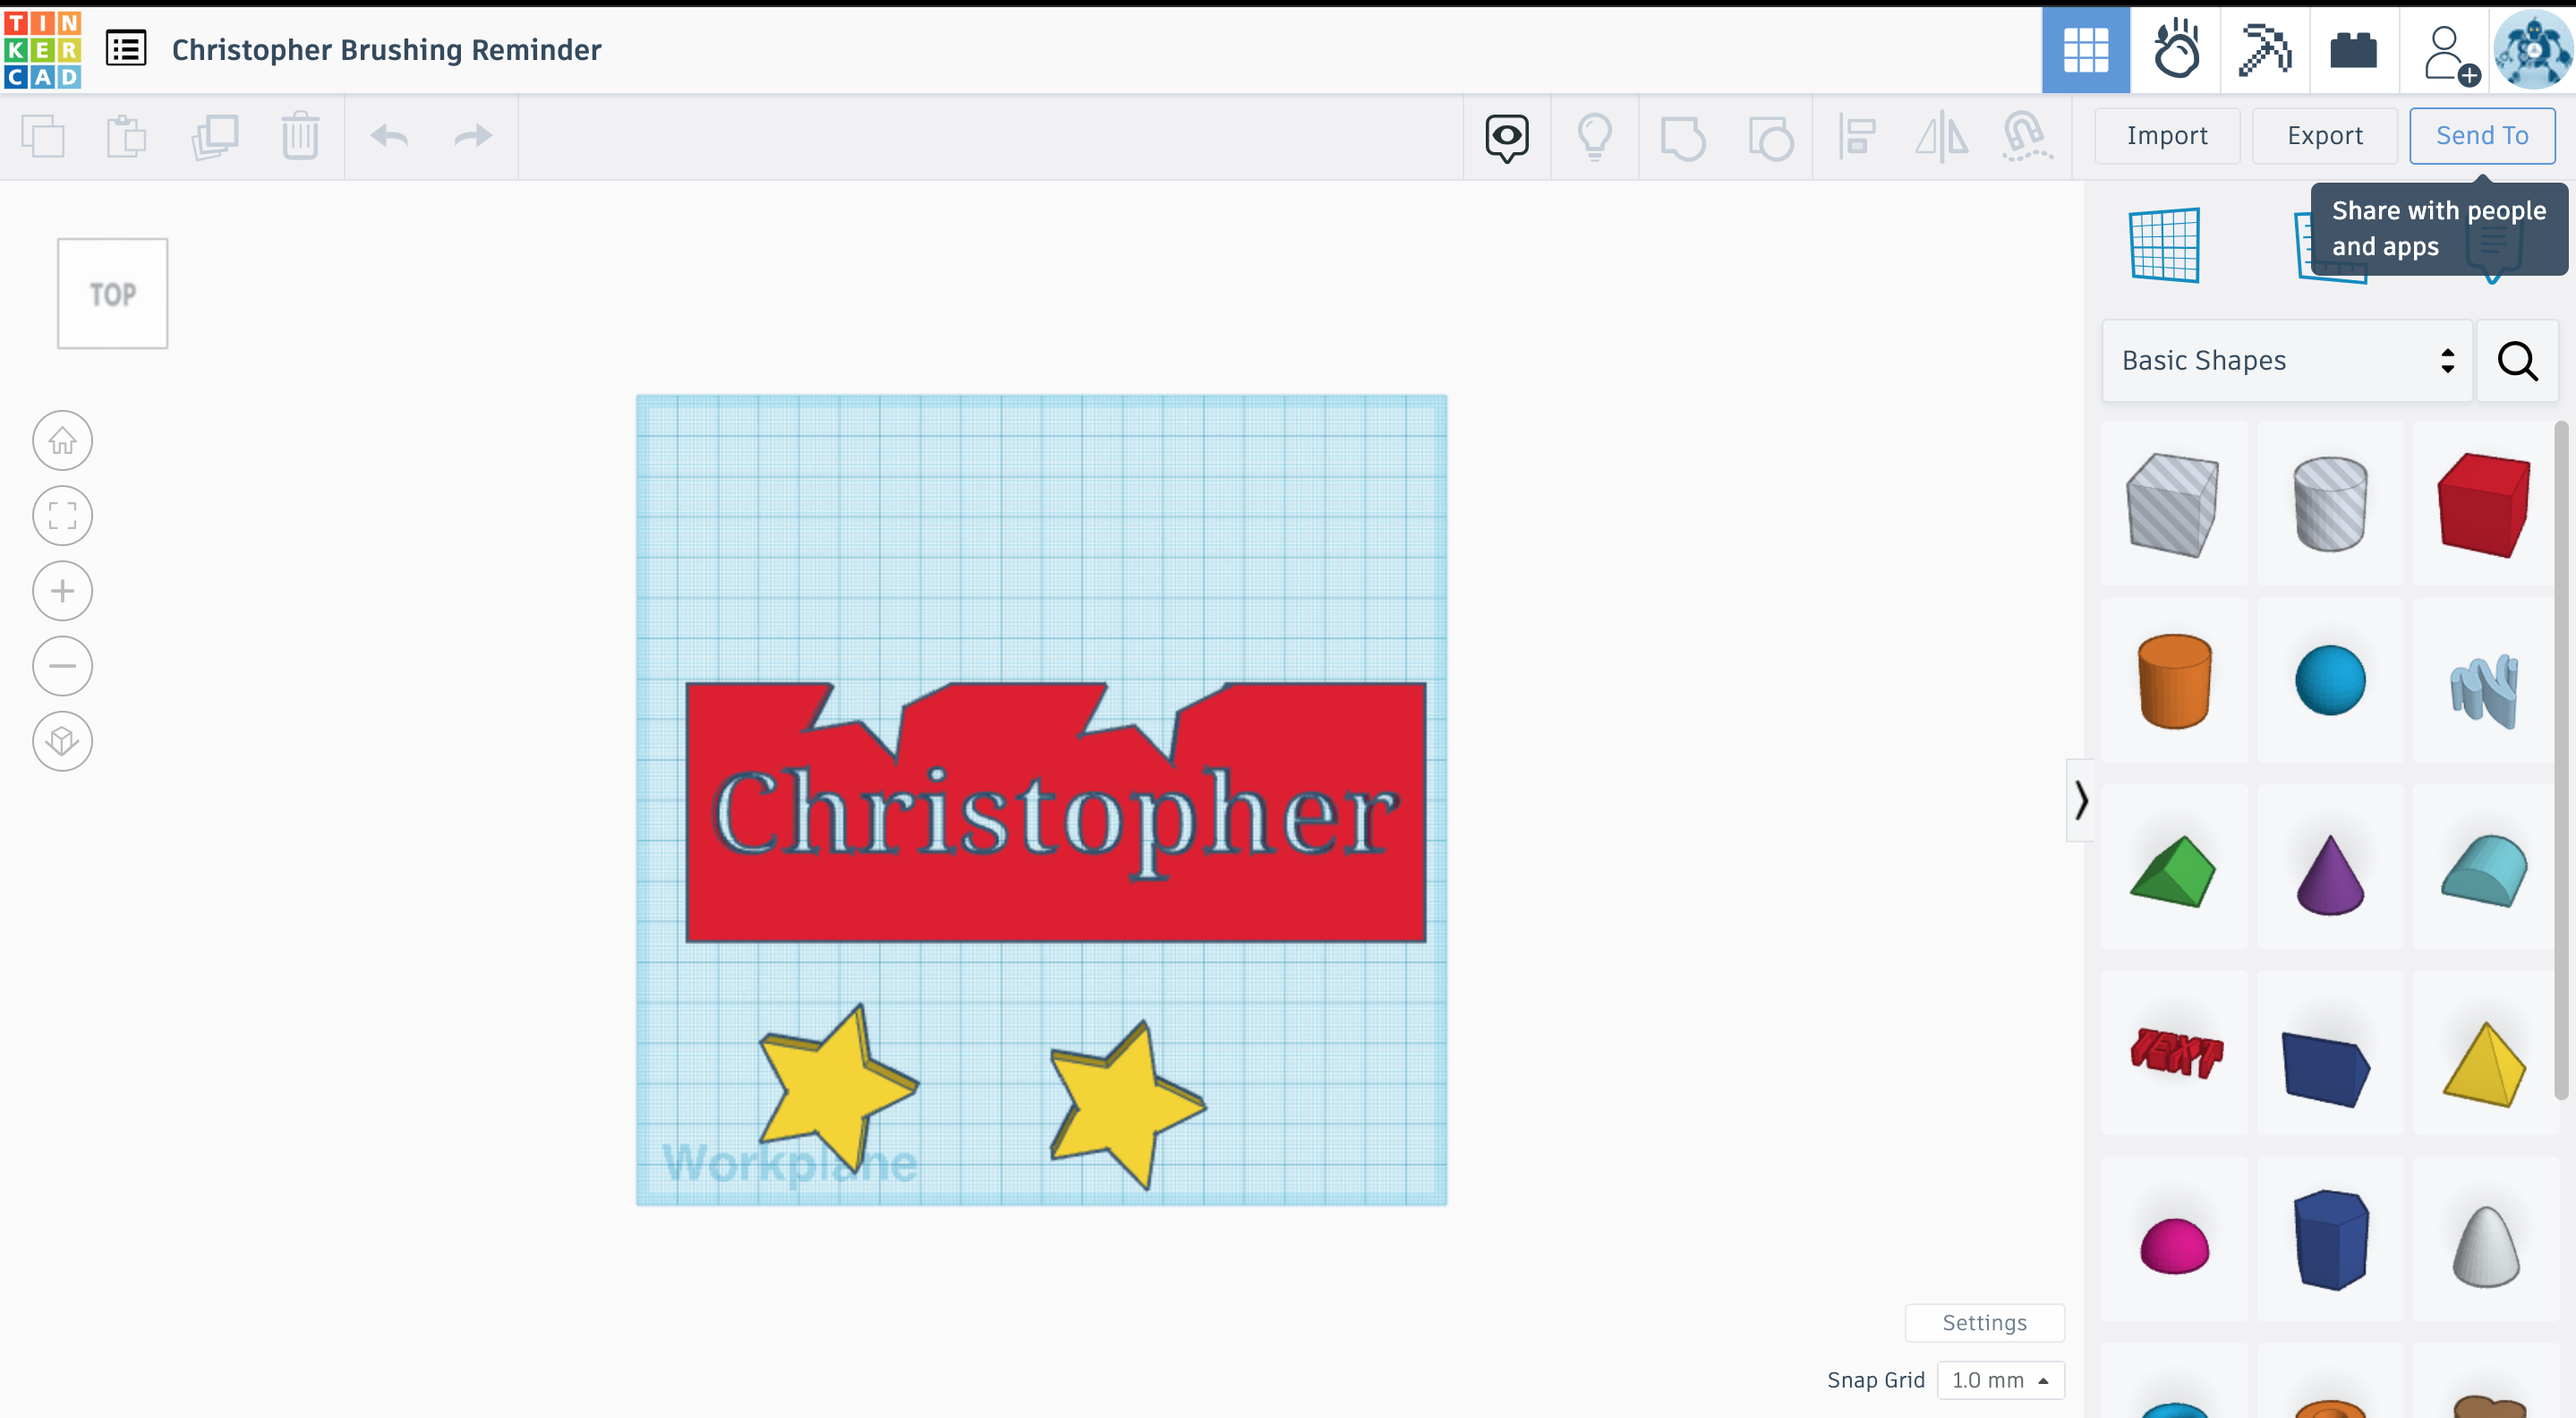Viewport: 2576px width, 1418px height.
Task: Click the Align objects tool icon
Action: (x=1857, y=134)
